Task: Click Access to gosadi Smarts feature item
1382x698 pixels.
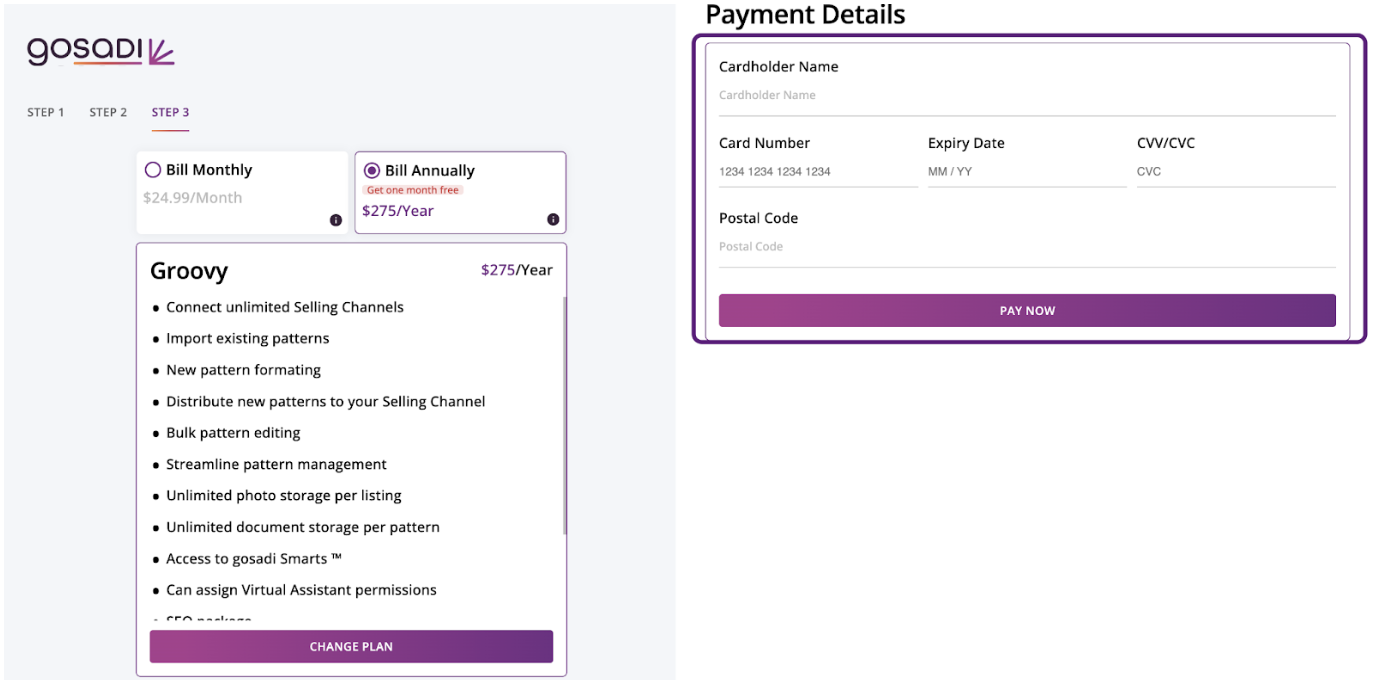Action: [254, 558]
